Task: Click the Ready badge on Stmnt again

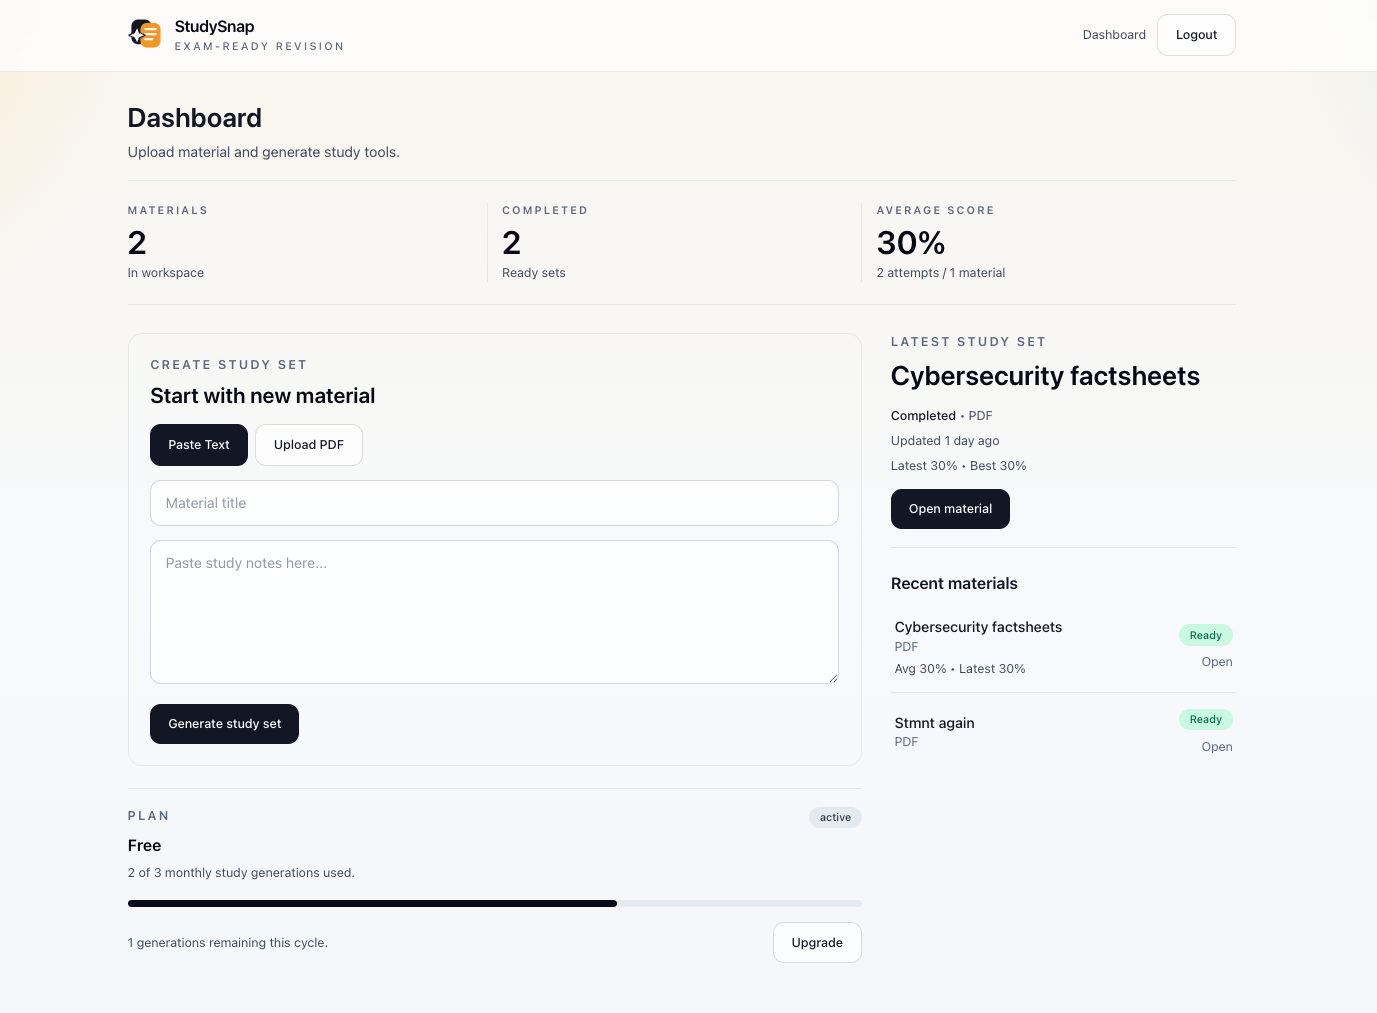Action: (1205, 719)
